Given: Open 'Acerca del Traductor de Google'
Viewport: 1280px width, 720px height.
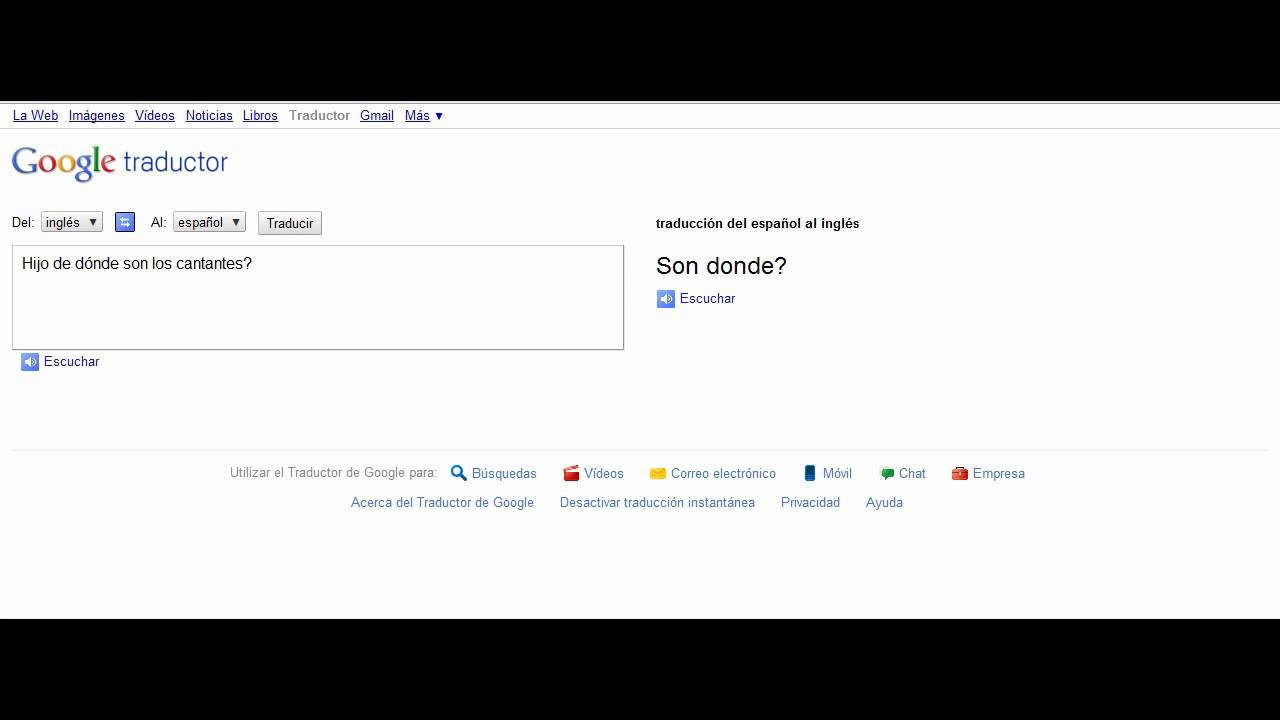Looking at the screenshot, I should (442, 503).
